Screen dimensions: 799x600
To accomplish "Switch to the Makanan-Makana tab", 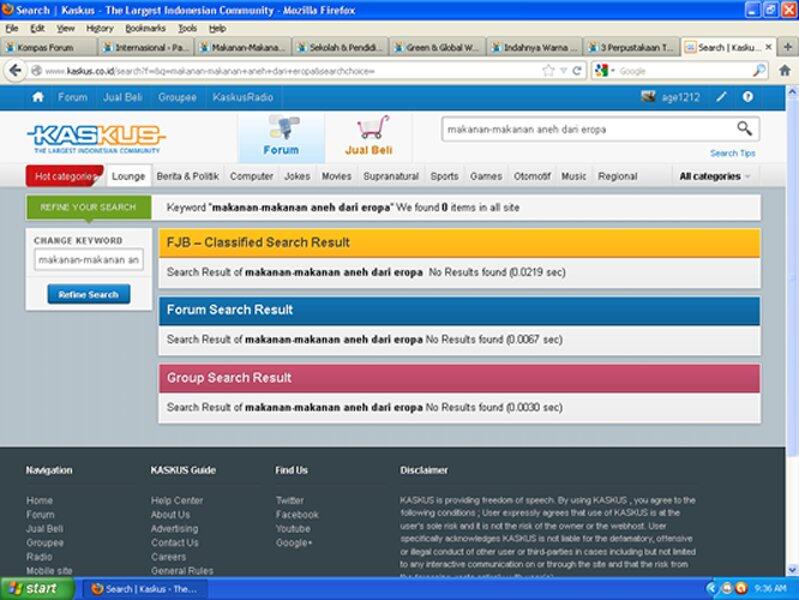I will tap(243, 47).
